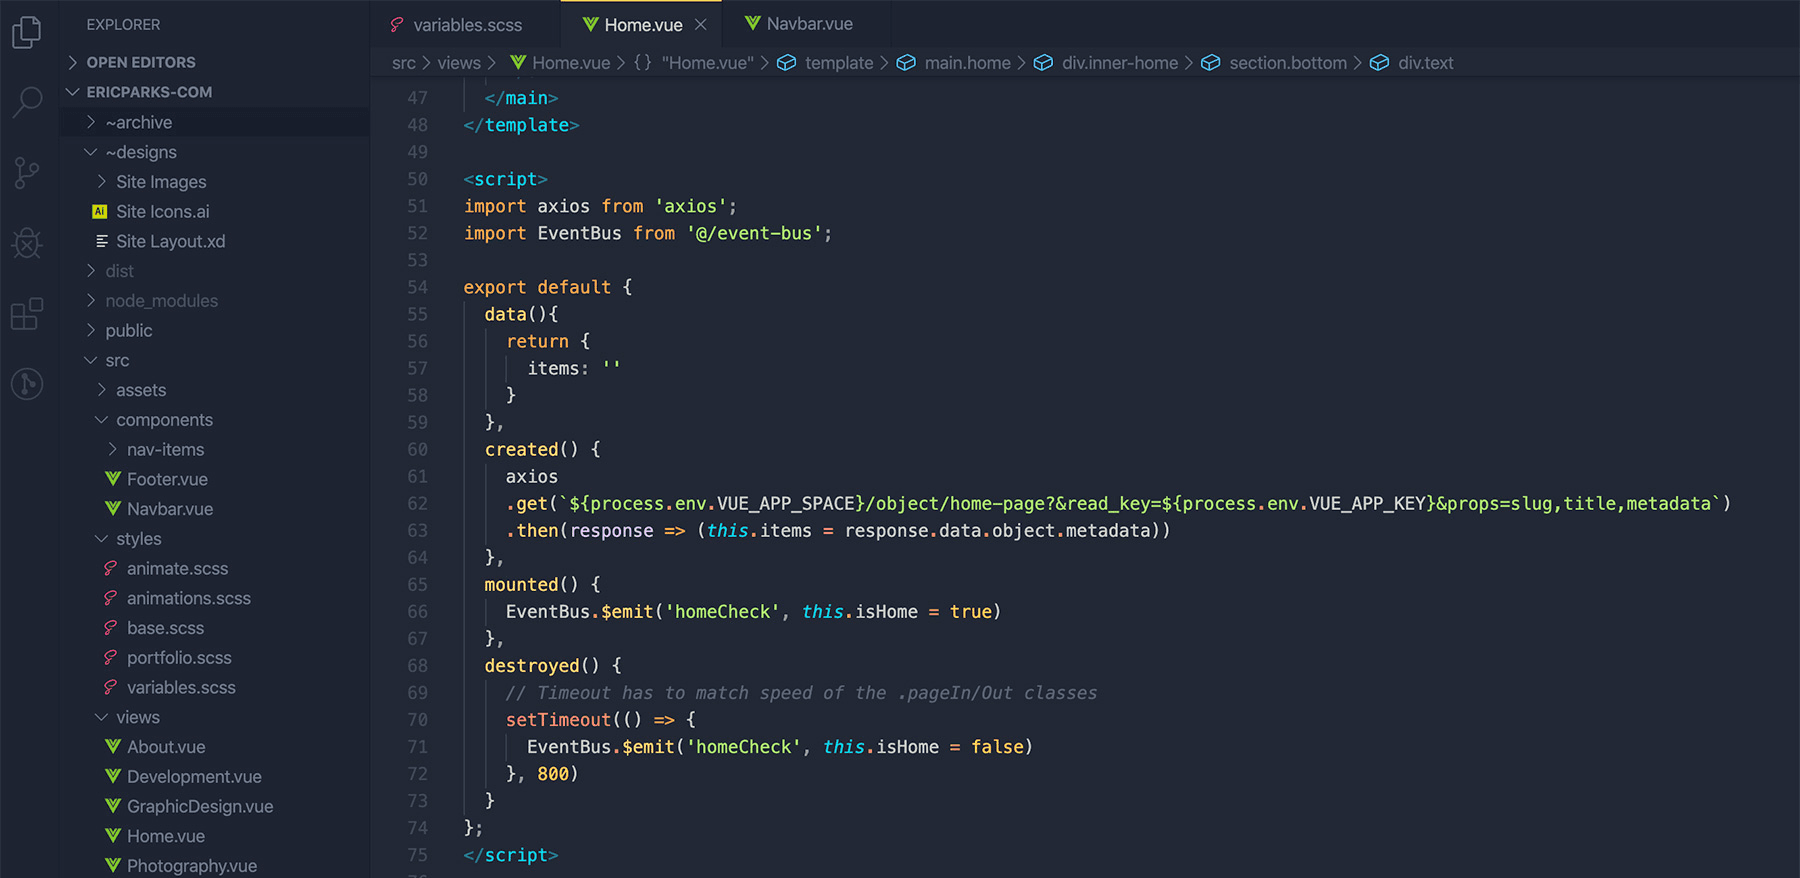
Task: Click Sass icon next to base.scss
Action: pyautogui.click(x=111, y=628)
